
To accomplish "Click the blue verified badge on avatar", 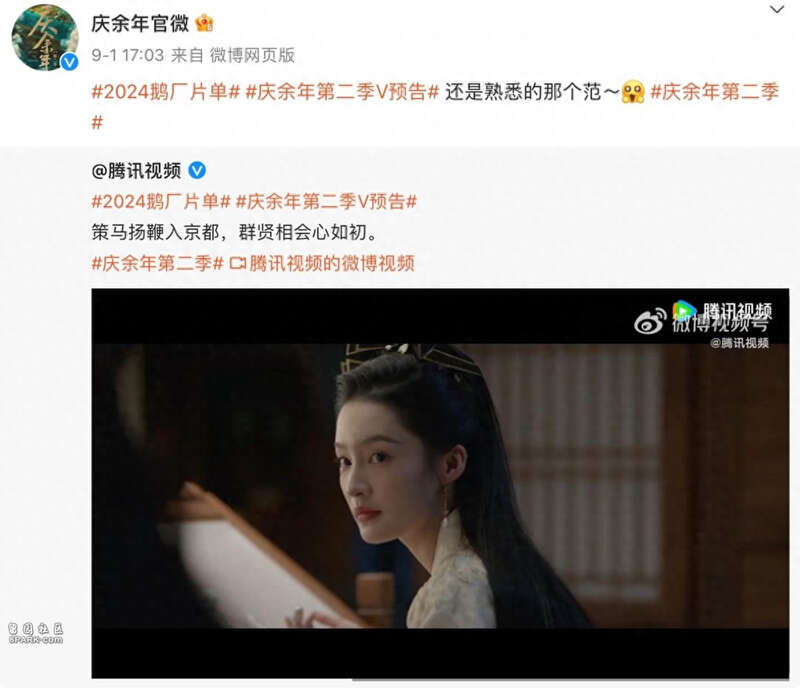I will click(x=69, y=62).
